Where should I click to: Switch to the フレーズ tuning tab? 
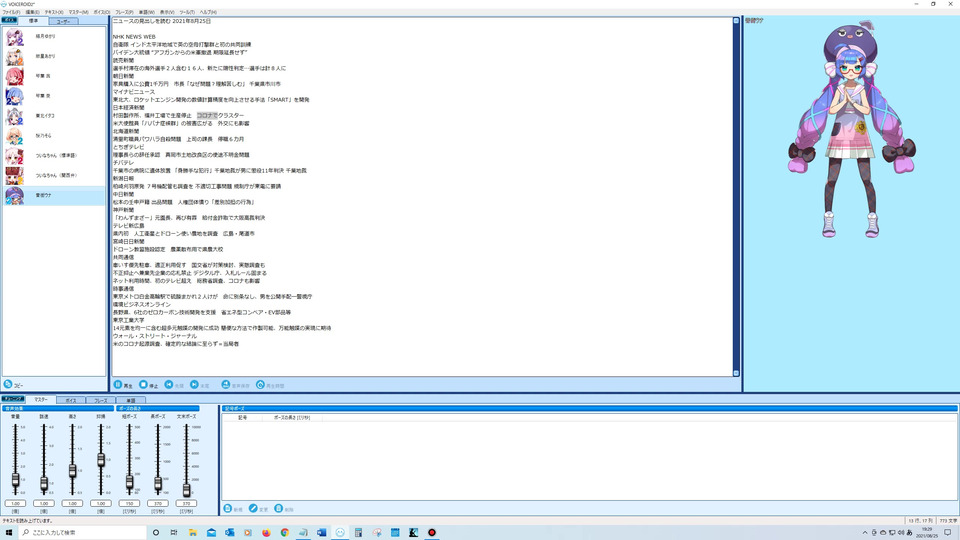[101, 400]
